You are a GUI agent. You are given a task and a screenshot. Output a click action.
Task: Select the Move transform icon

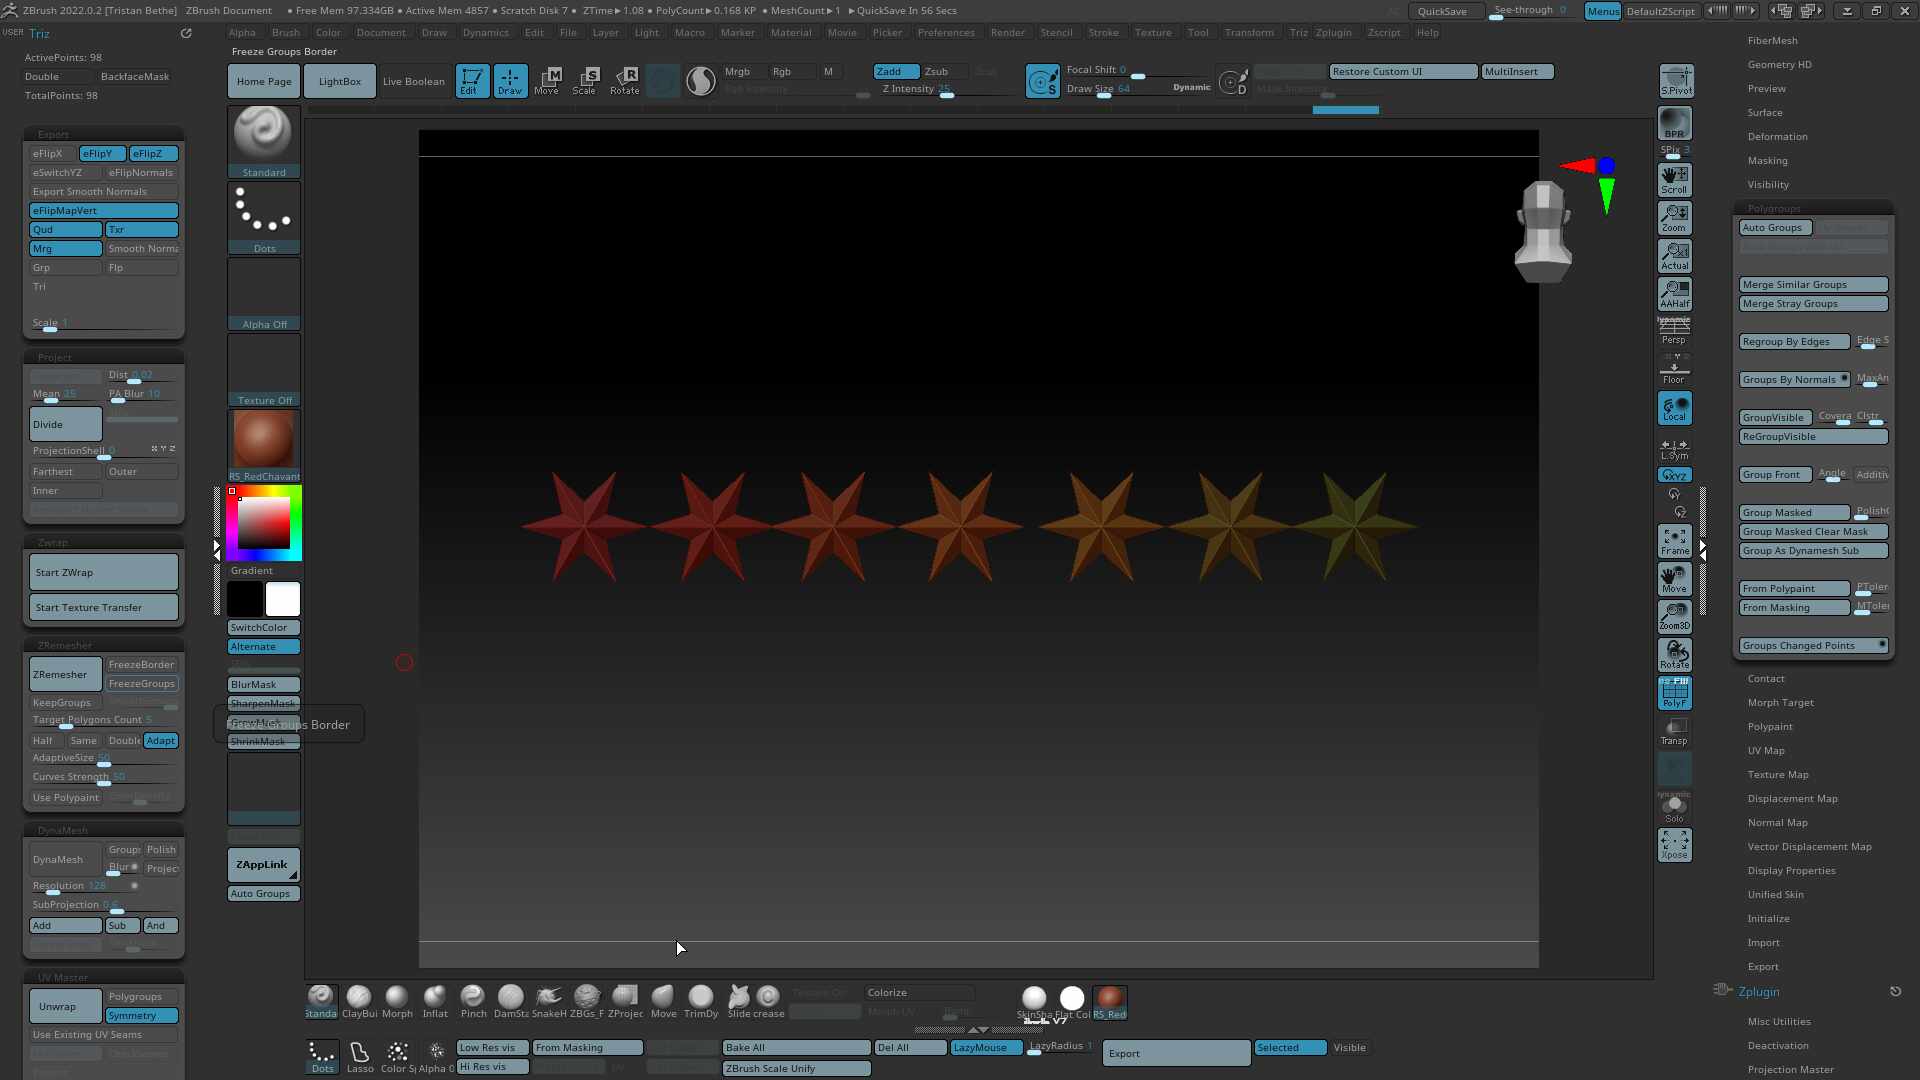tap(547, 81)
